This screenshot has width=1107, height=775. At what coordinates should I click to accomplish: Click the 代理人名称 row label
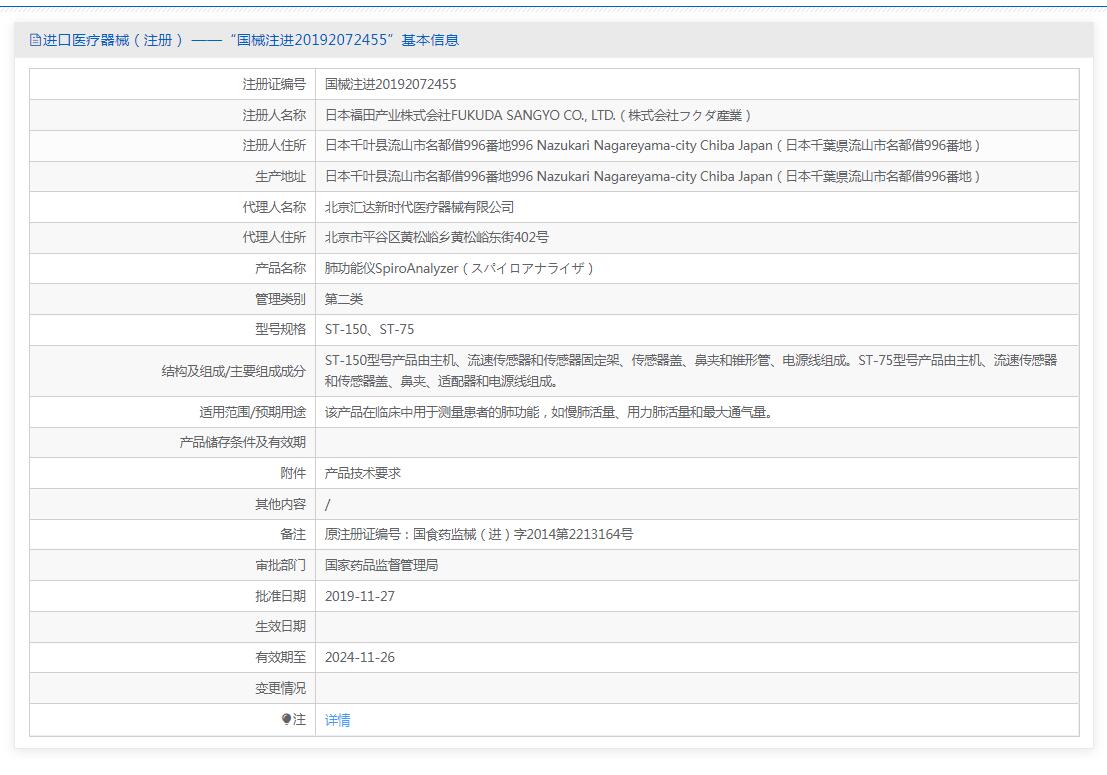tap(274, 207)
